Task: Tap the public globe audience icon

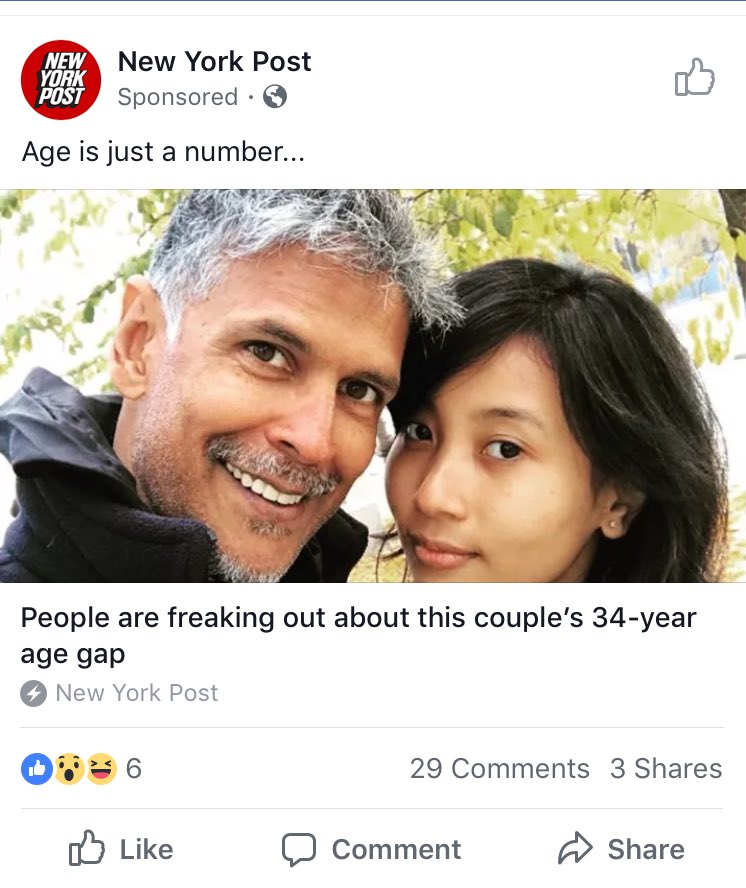Action: pos(275,96)
